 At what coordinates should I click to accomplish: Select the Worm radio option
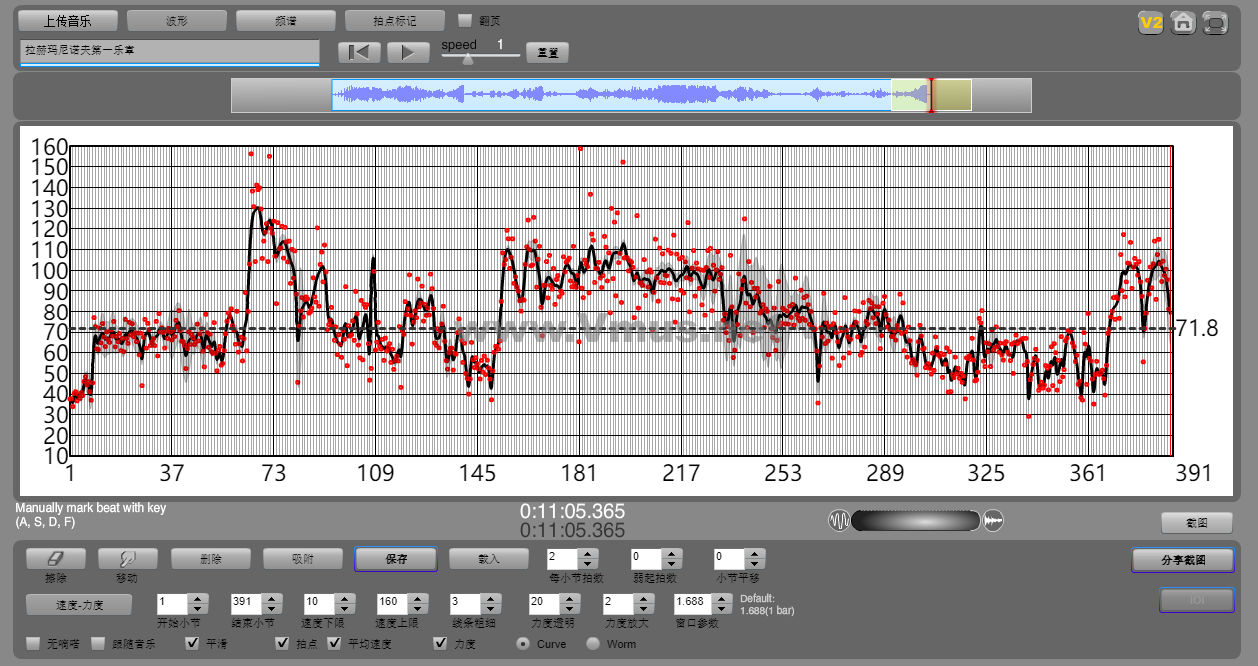(x=593, y=643)
